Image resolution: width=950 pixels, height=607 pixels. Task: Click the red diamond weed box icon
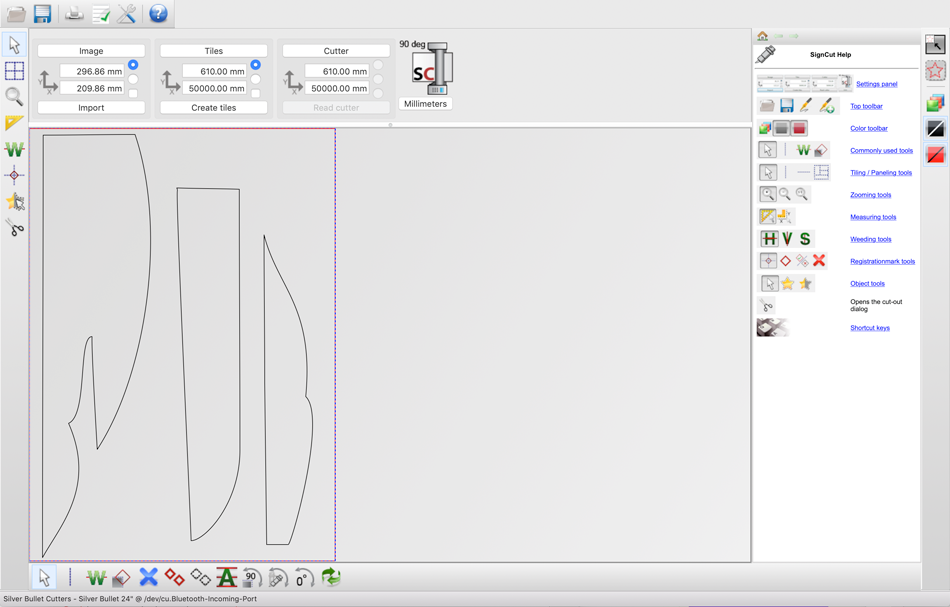[122, 578]
